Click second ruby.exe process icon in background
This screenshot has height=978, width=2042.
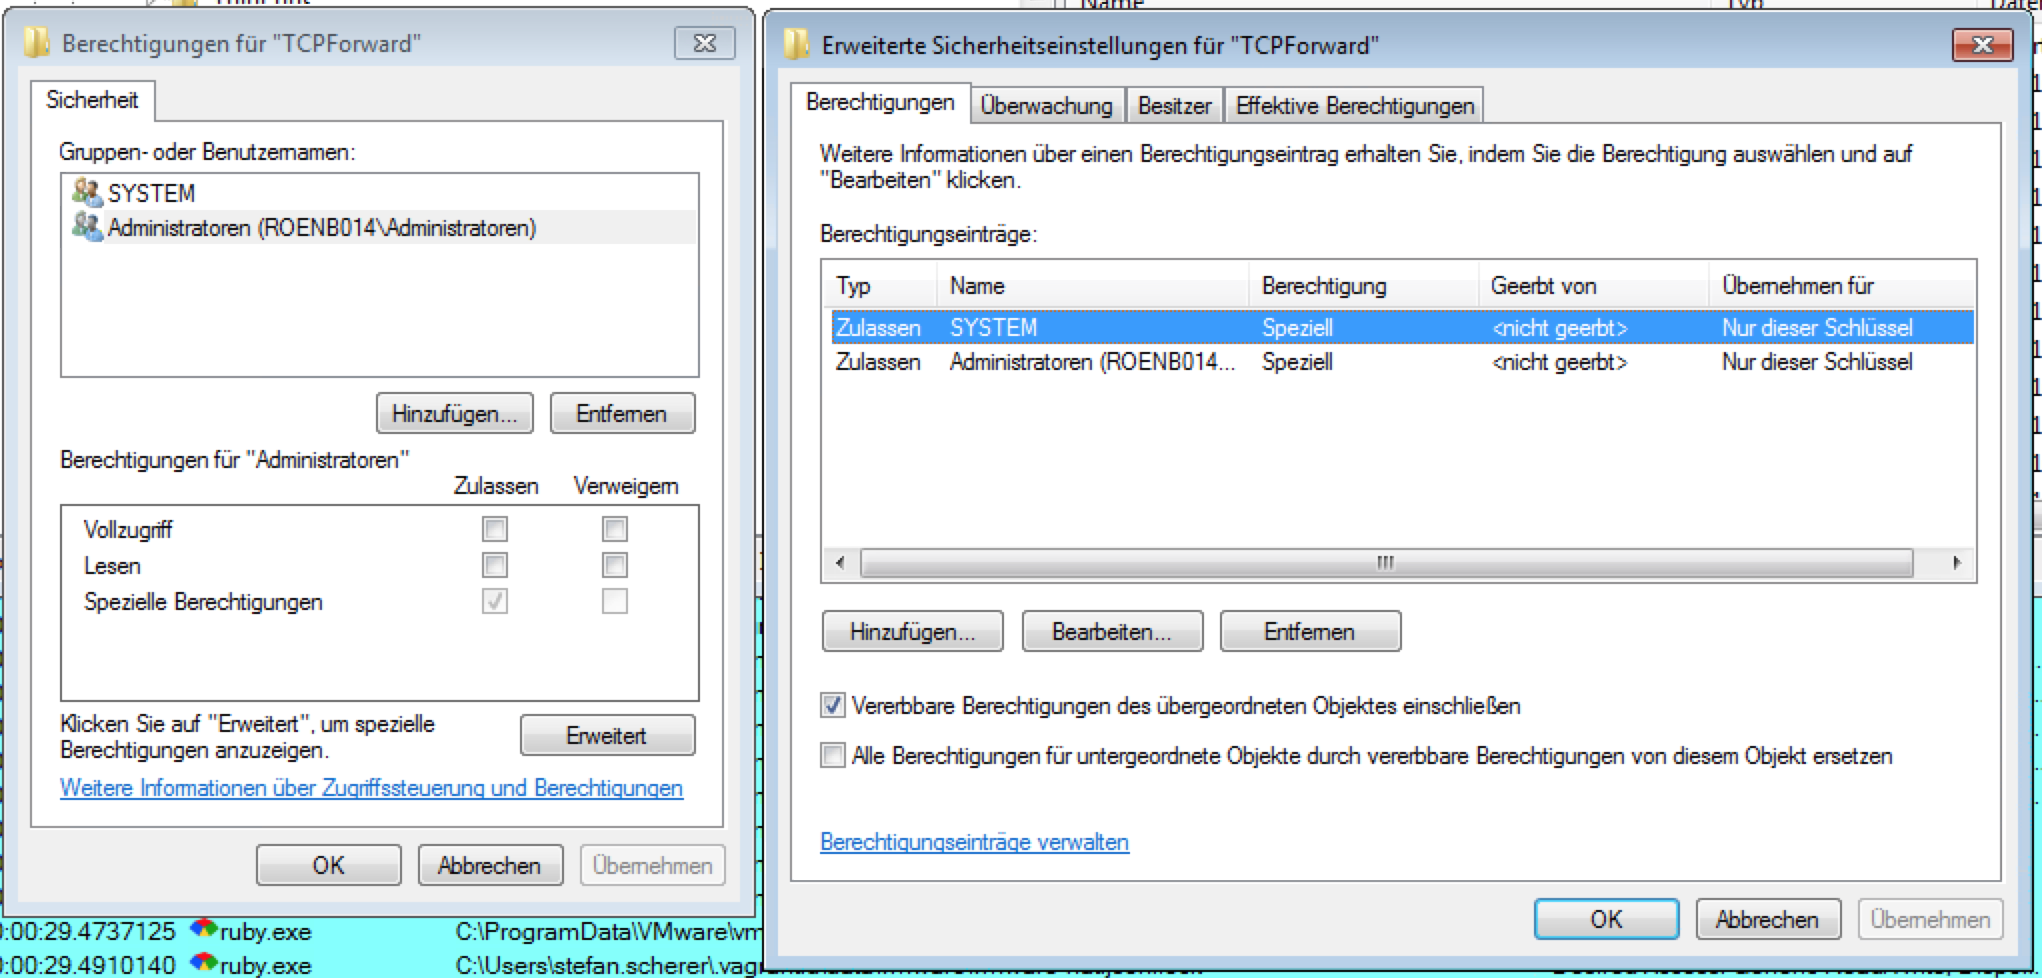203,964
